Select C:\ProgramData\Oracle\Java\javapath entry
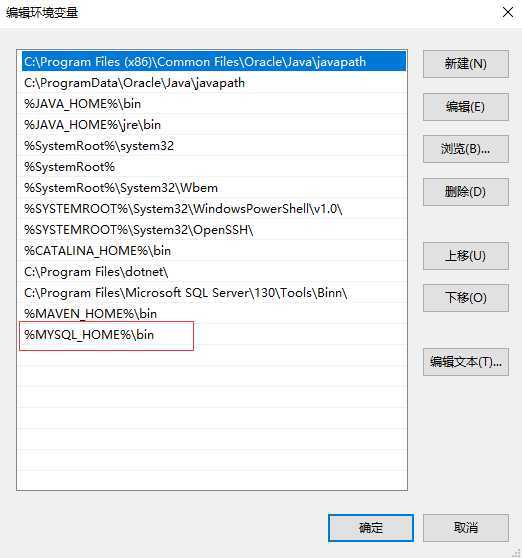 pos(213,83)
